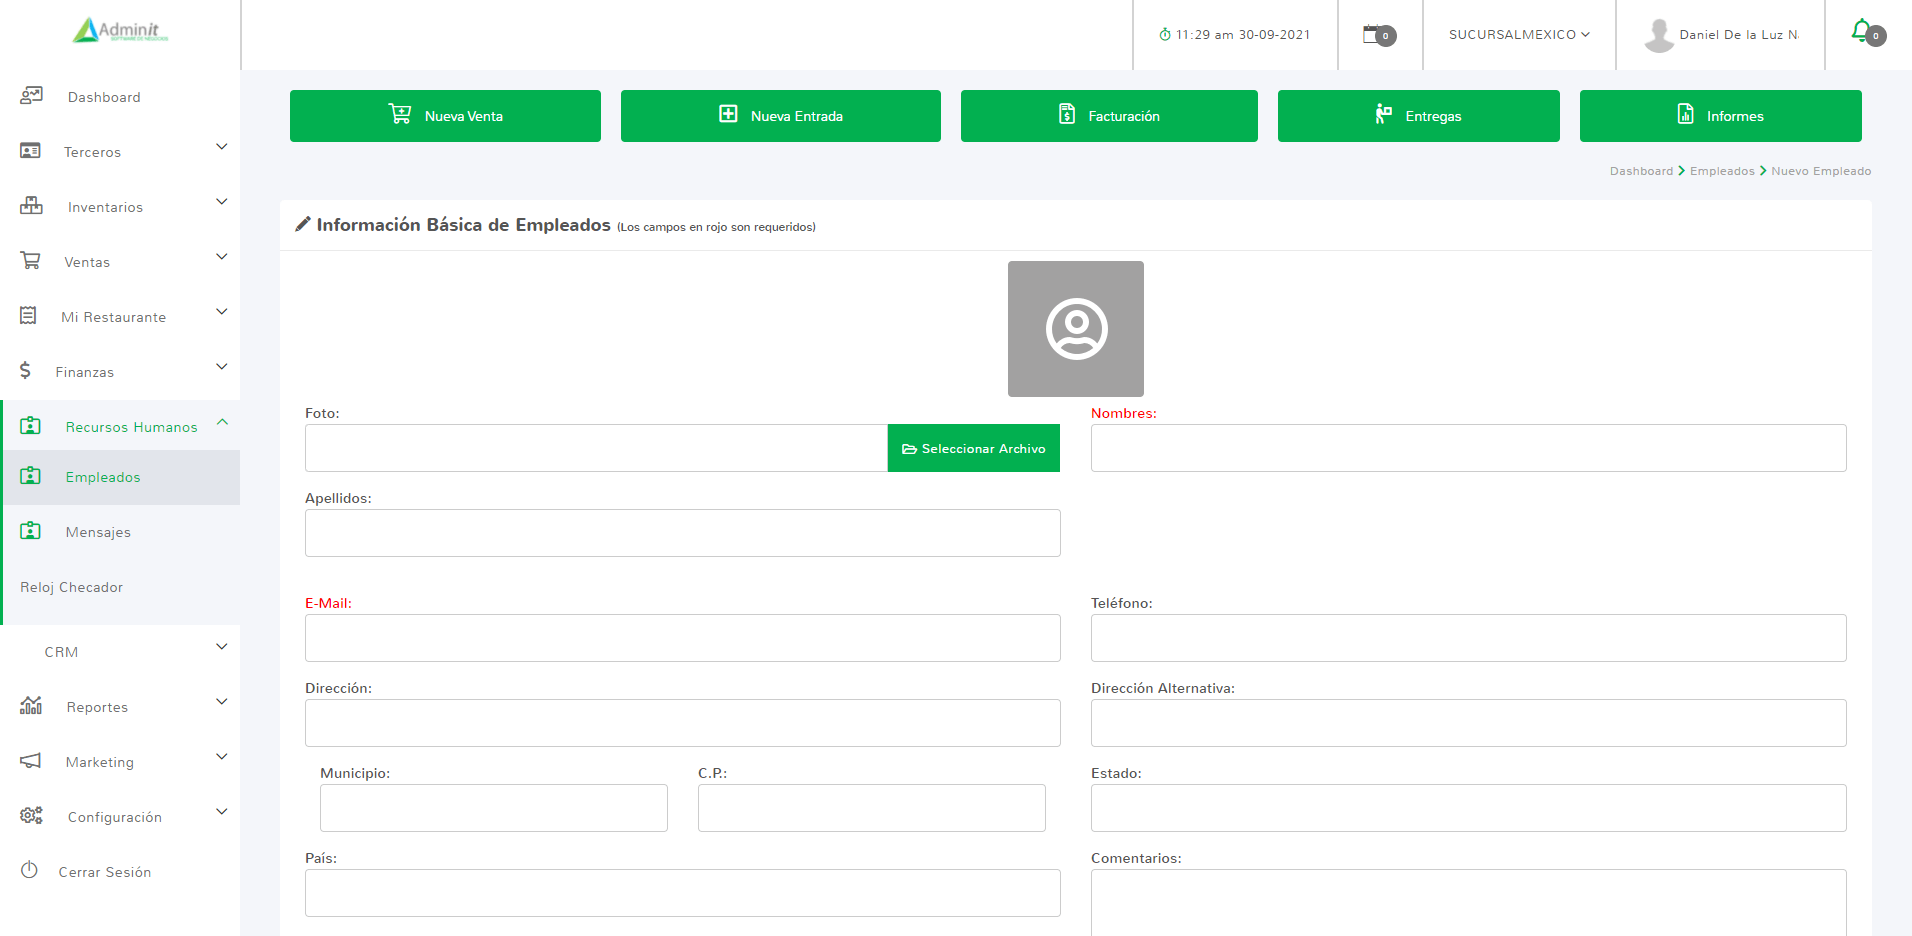Click the Nombres input field
Screen dimensions: 1912x936
[x=1467, y=448]
